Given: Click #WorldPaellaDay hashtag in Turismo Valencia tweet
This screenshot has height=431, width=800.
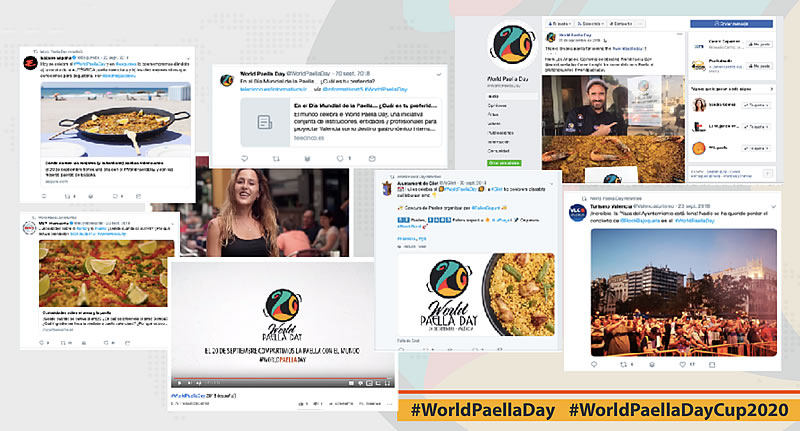Looking at the screenshot, I should pos(694,221).
